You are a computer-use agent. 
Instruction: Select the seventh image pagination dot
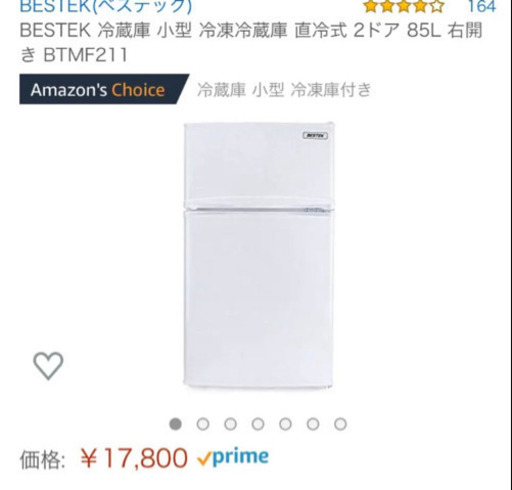point(340,424)
